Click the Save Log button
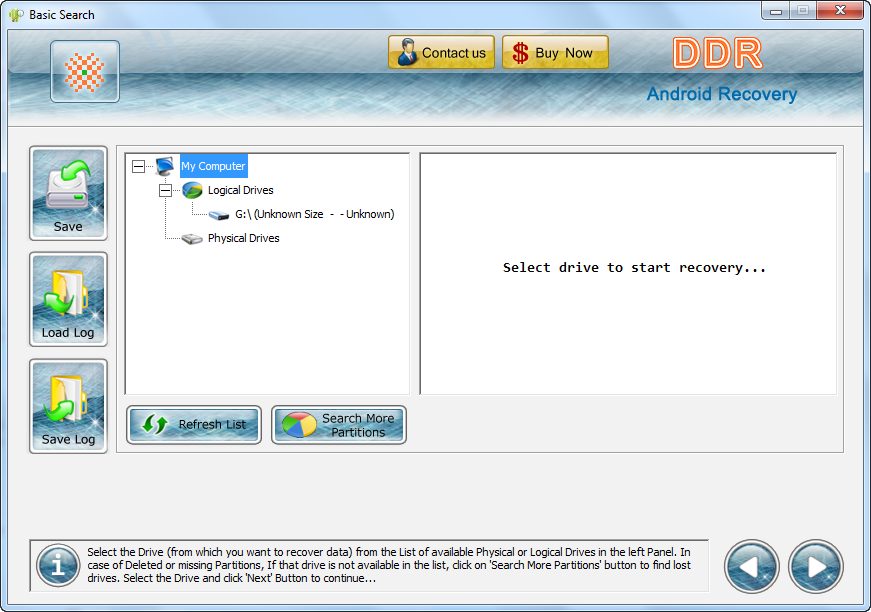This screenshot has width=871, height=612. point(68,406)
